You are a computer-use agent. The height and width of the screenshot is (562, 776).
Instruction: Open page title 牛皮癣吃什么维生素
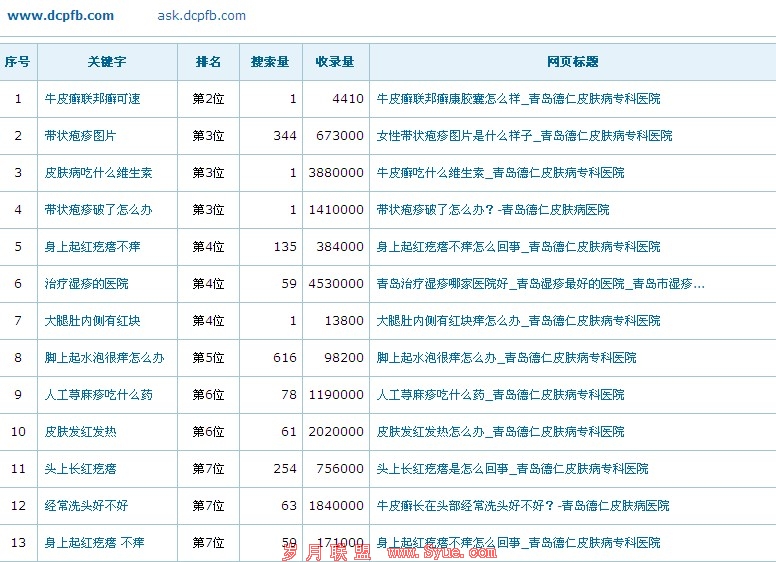coord(500,173)
